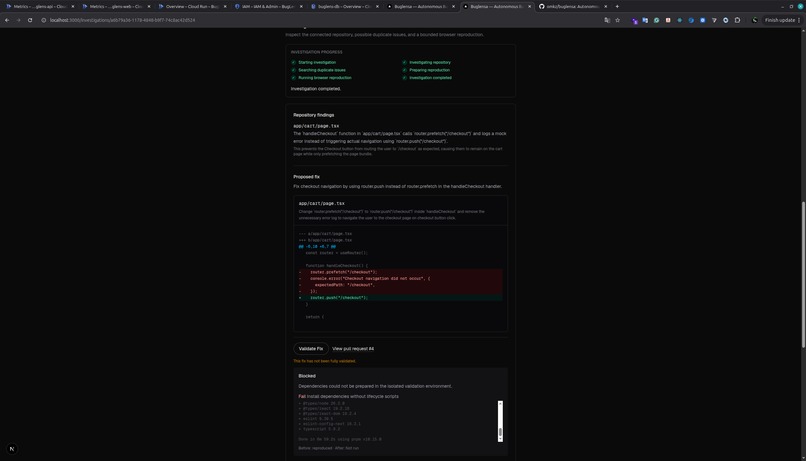Click the Validate Fix button
Viewport: 806px width, 461px height.
(x=311, y=348)
